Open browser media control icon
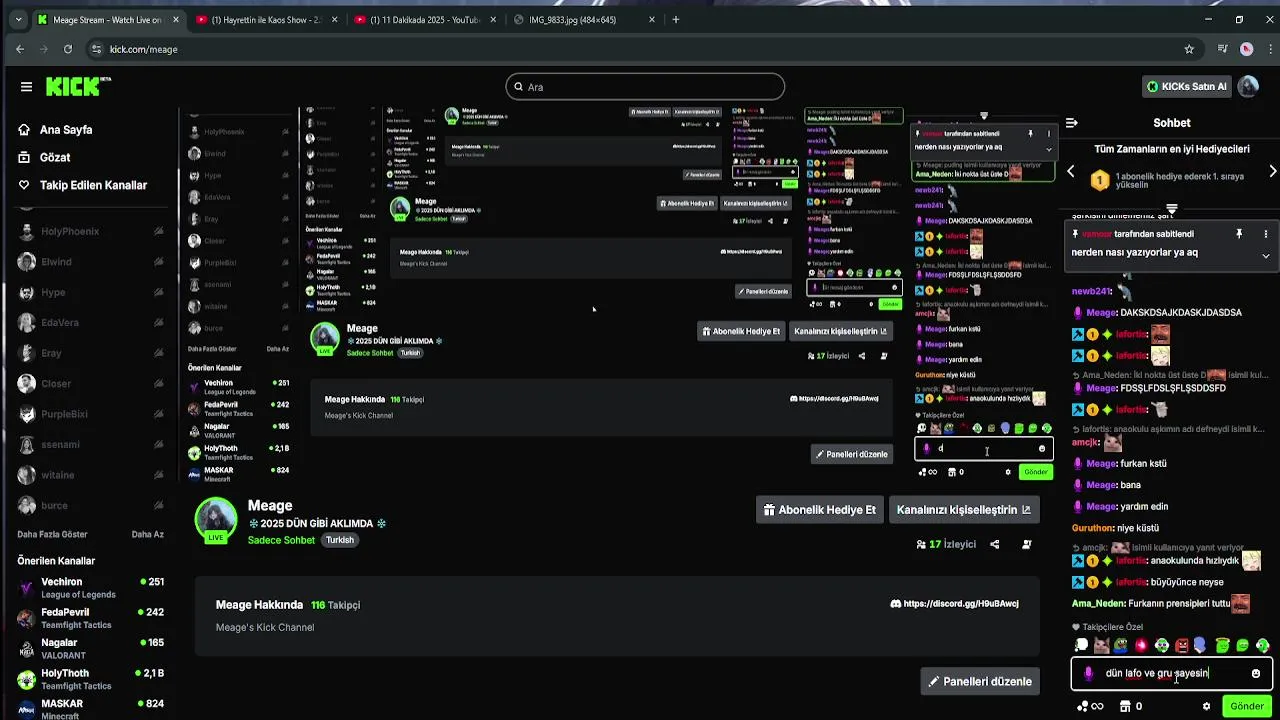 1223,49
